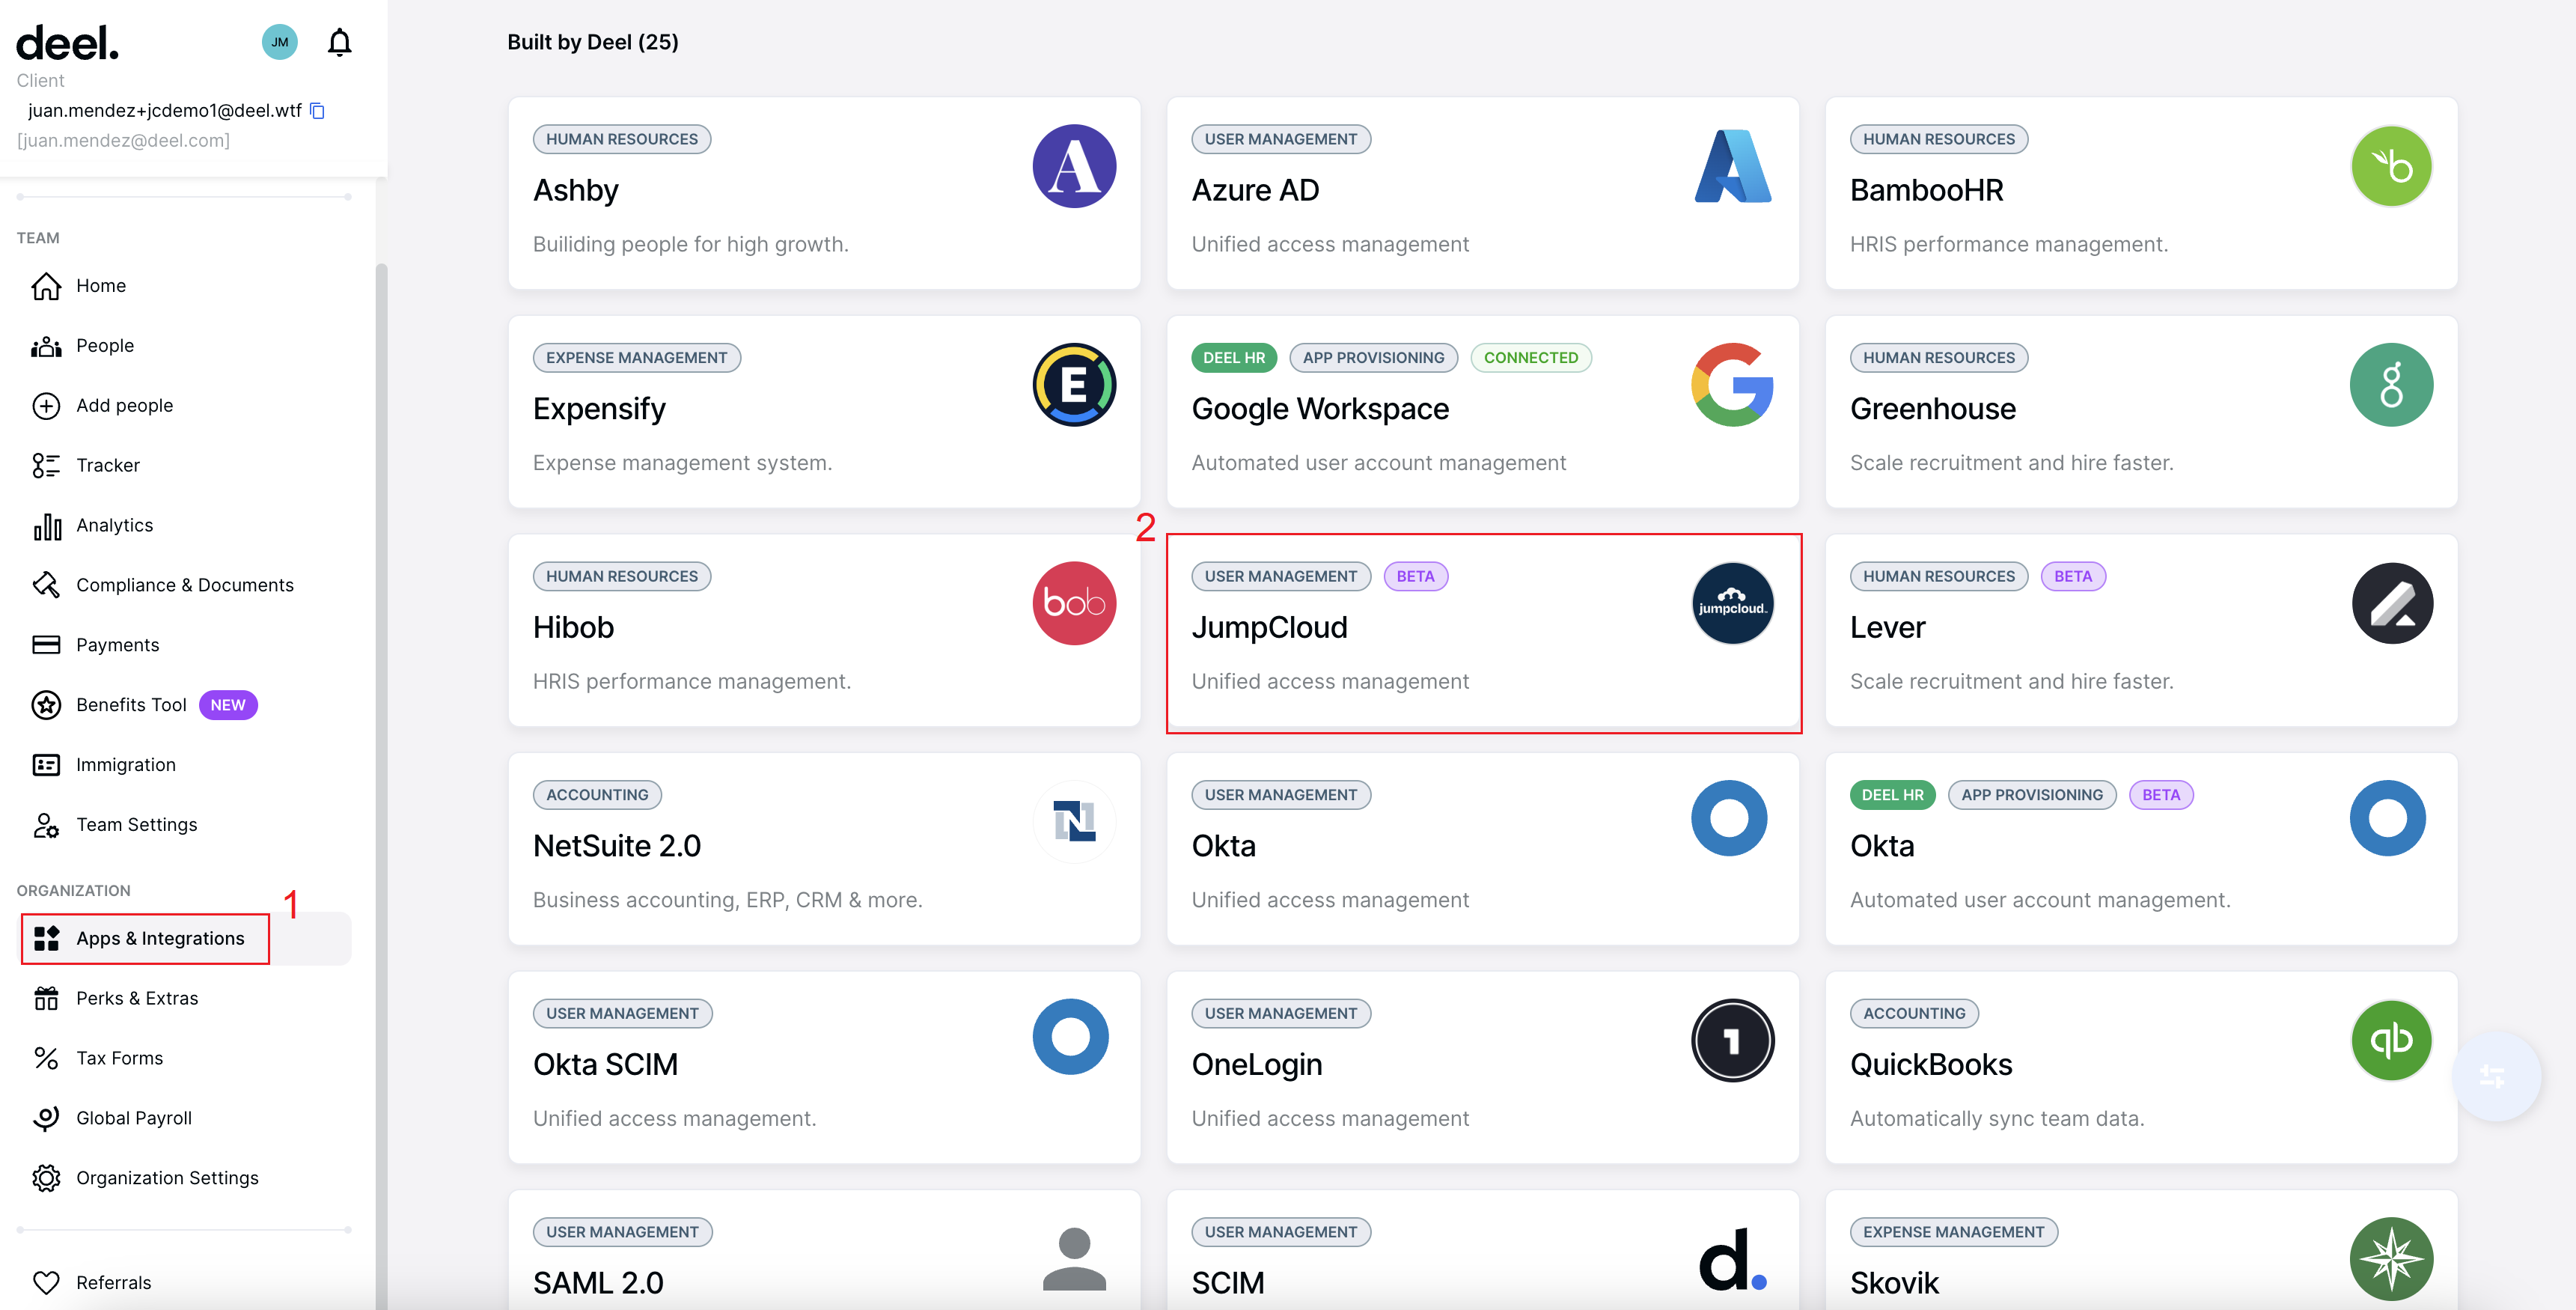Image resolution: width=2576 pixels, height=1310 pixels.
Task: Open Greenhouse integration title
Action: coord(1932,409)
